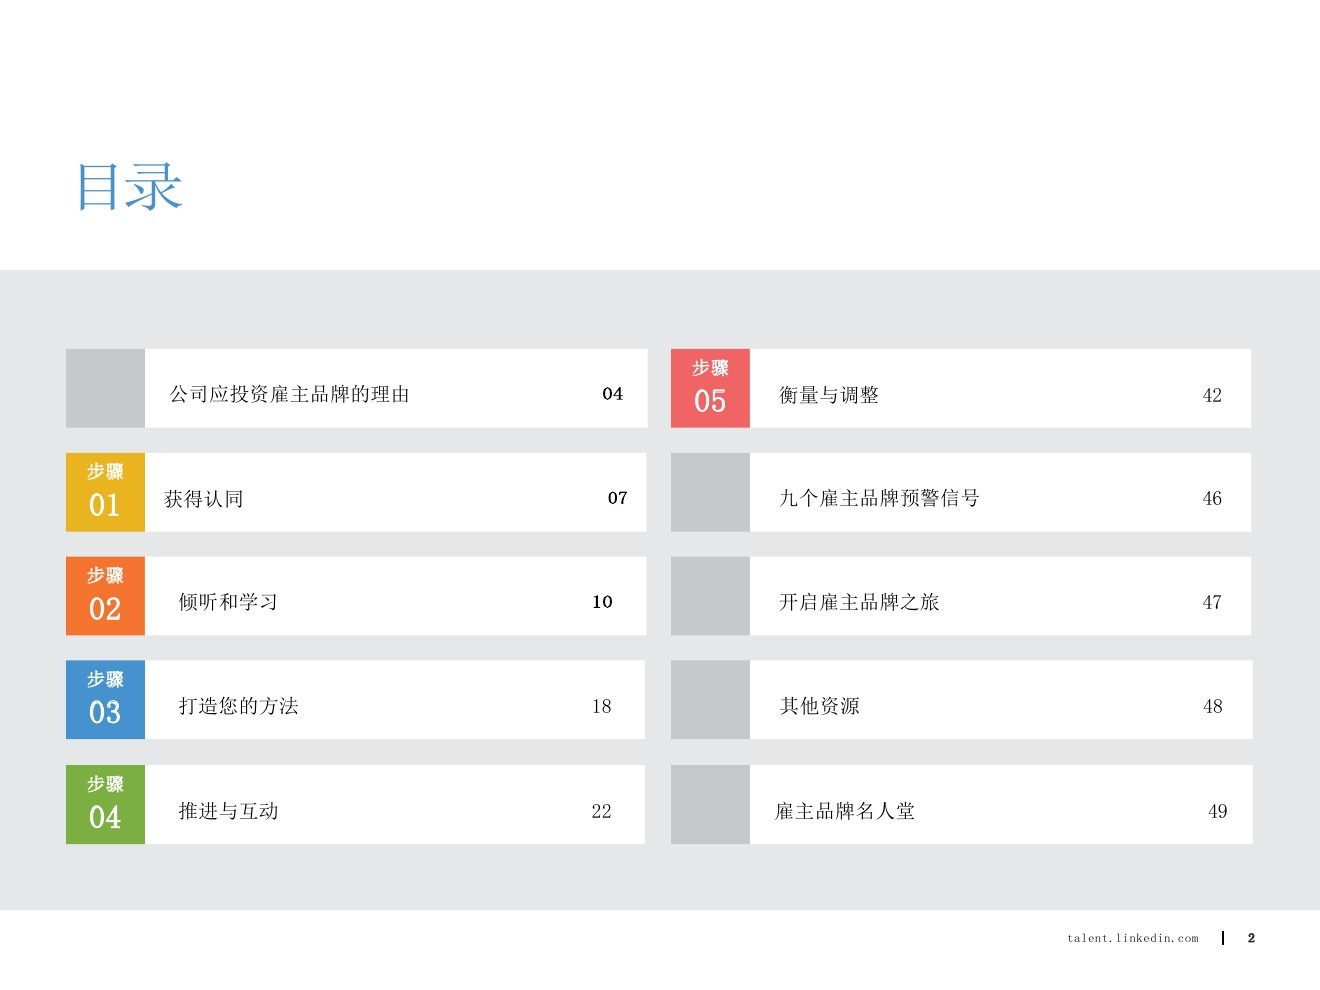Image resolution: width=1320 pixels, height=990 pixels.
Task: Click gray square beside 其他资源
Action: click(x=710, y=700)
